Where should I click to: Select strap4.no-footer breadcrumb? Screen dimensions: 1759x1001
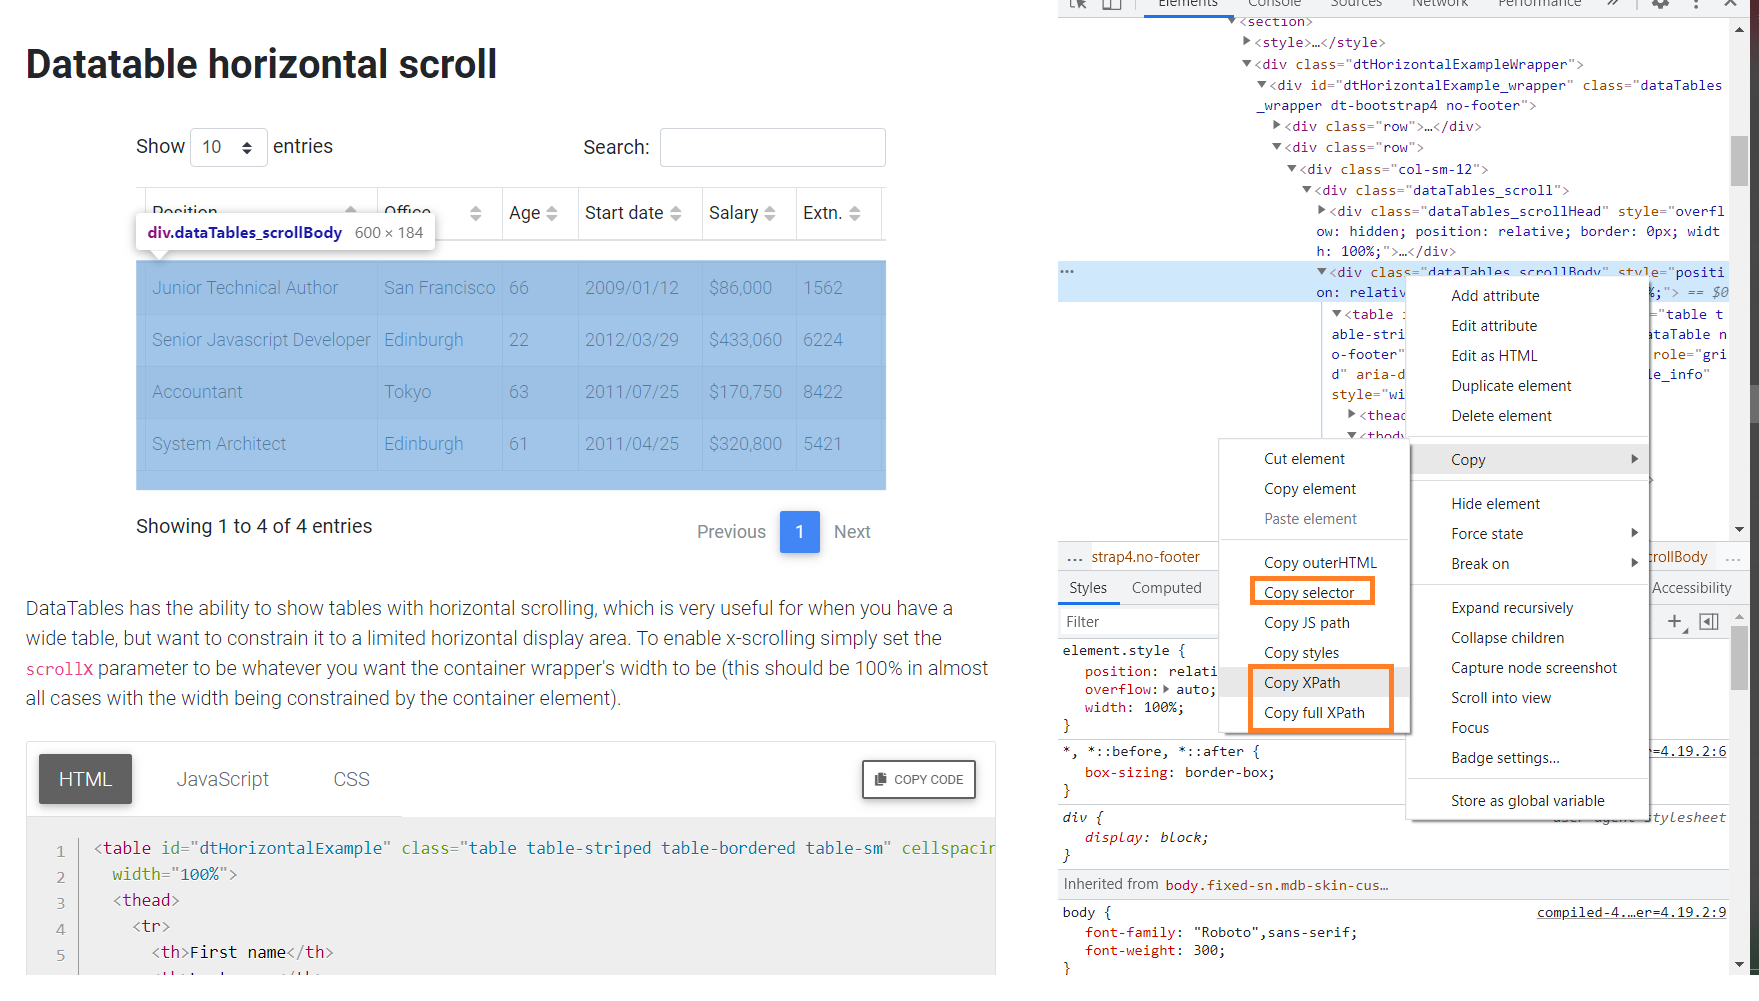tap(1145, 557)
